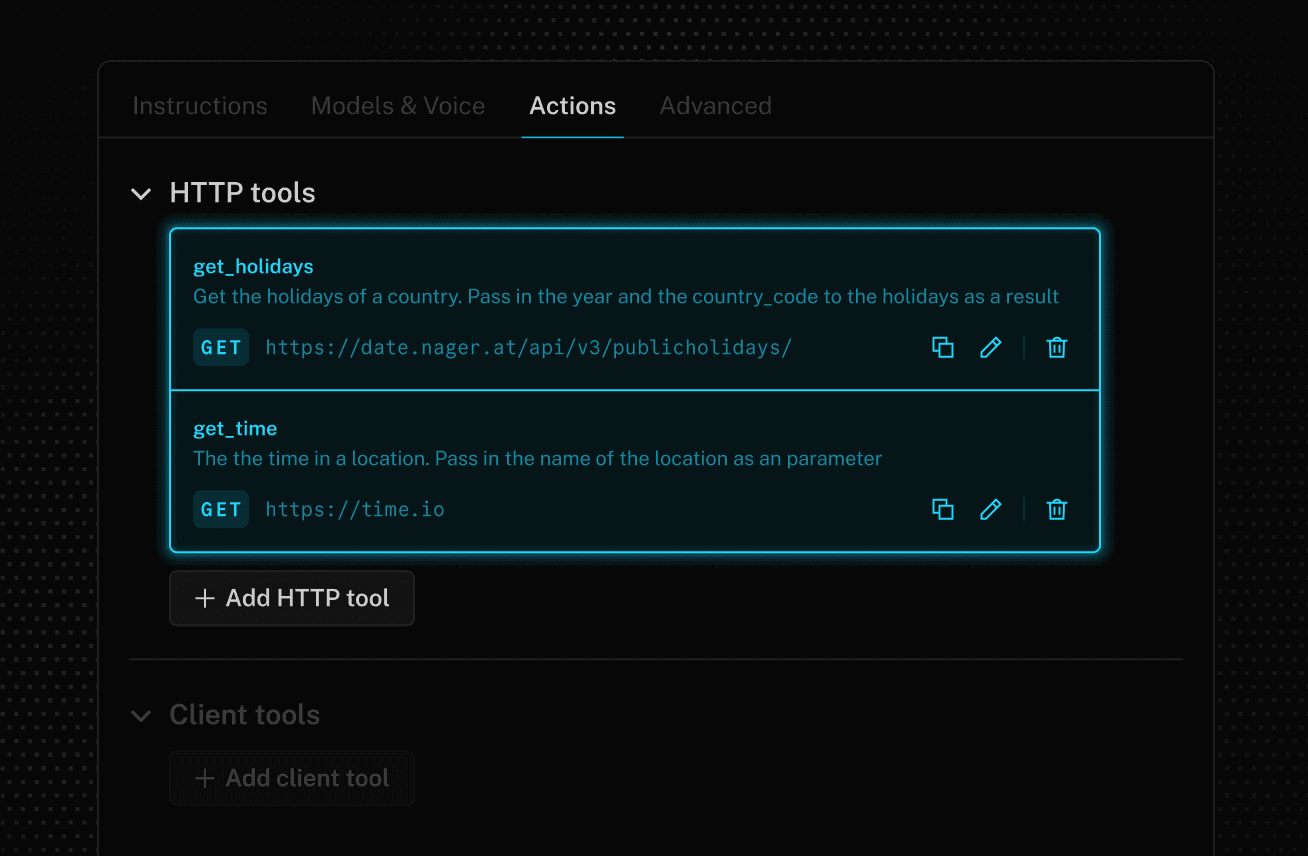Copy the get_time tool
This screenshot has width=1308, height=856.
(942, 509)
